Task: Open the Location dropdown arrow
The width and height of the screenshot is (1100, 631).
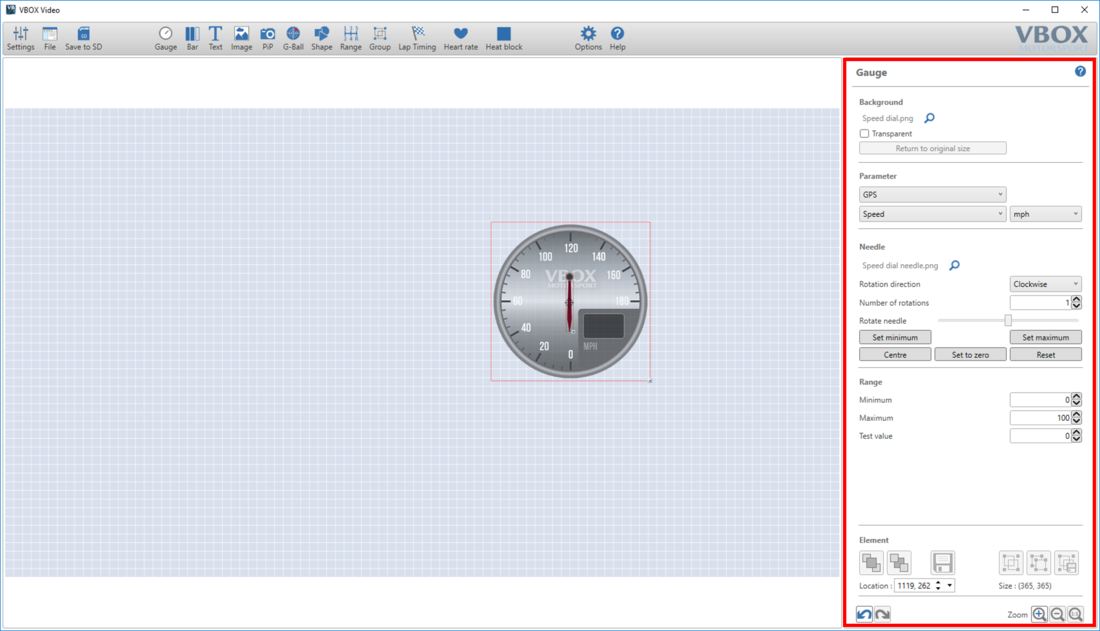Action: pyautogui.click(x=950, y=585)
